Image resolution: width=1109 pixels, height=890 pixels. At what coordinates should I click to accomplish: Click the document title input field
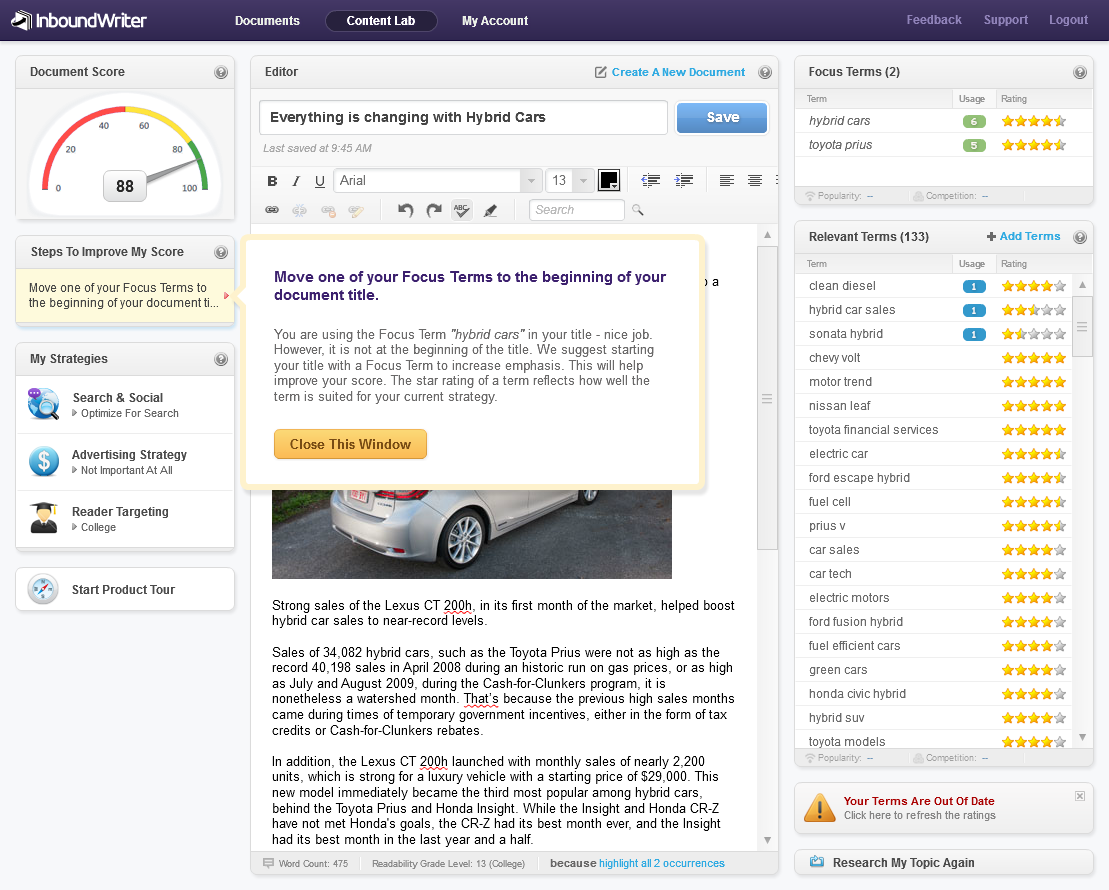pos(463,117)
